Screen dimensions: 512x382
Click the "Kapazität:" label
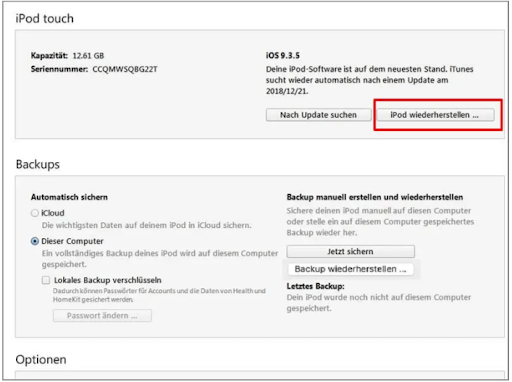point(49,56)
